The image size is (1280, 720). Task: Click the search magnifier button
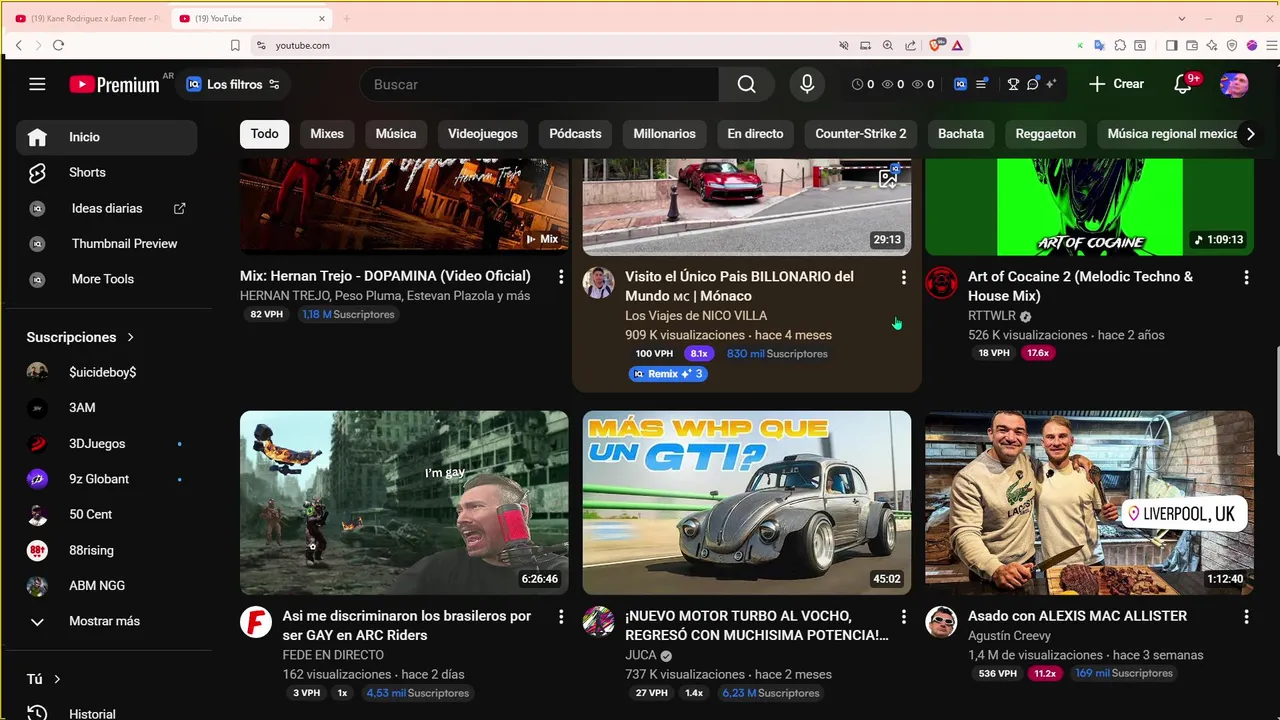(746, 84)
